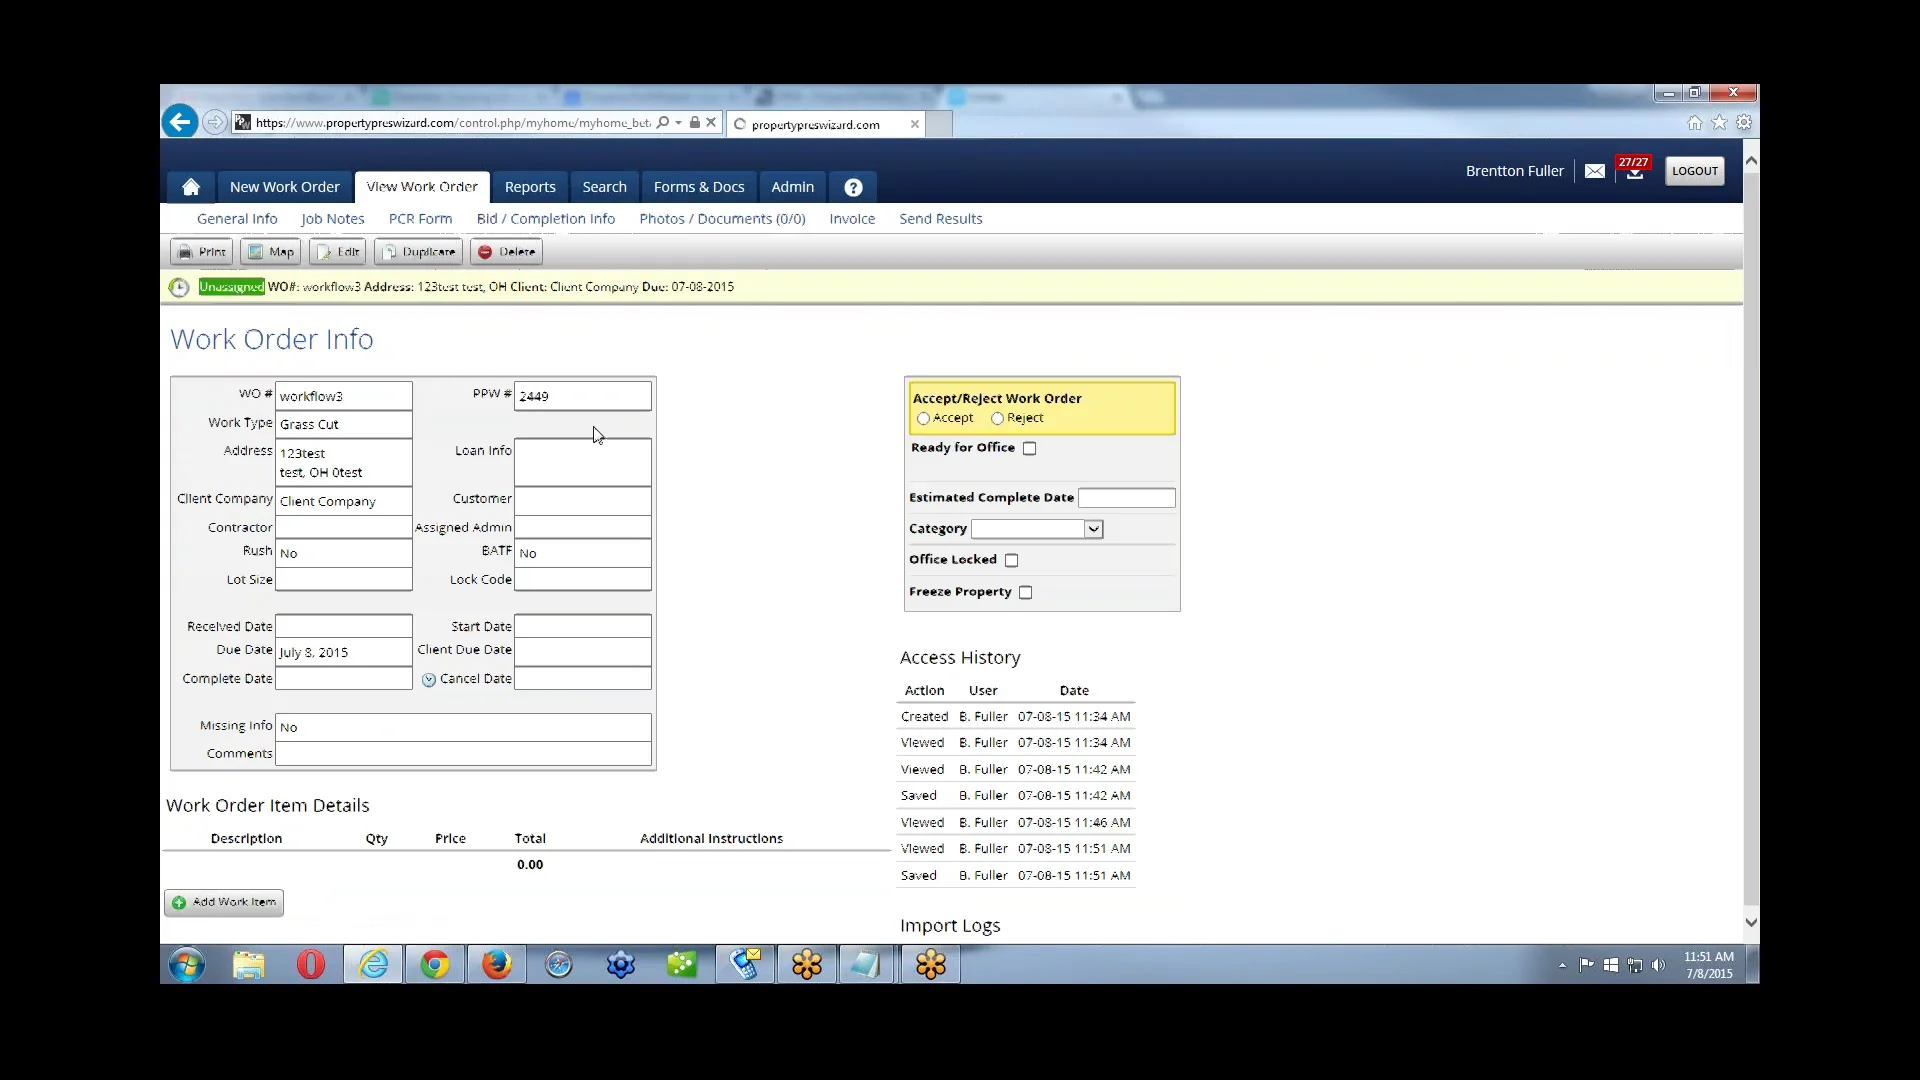
Task: Click the Send Results button
Action: 940,218
